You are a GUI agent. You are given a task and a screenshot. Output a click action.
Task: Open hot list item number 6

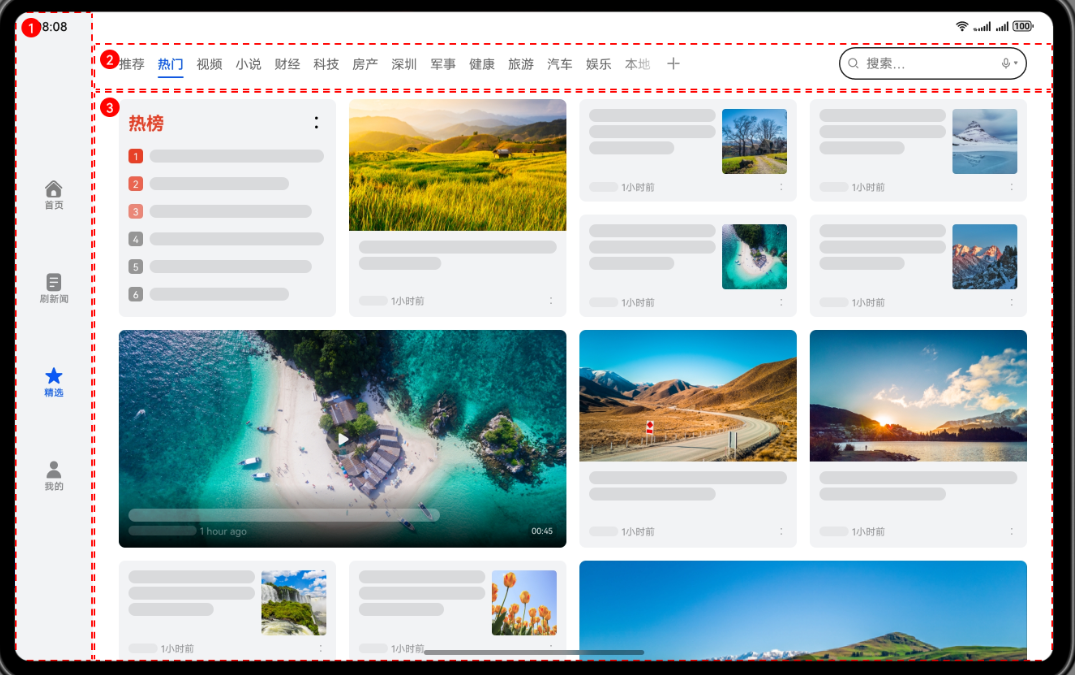click(x=208, y=294)
